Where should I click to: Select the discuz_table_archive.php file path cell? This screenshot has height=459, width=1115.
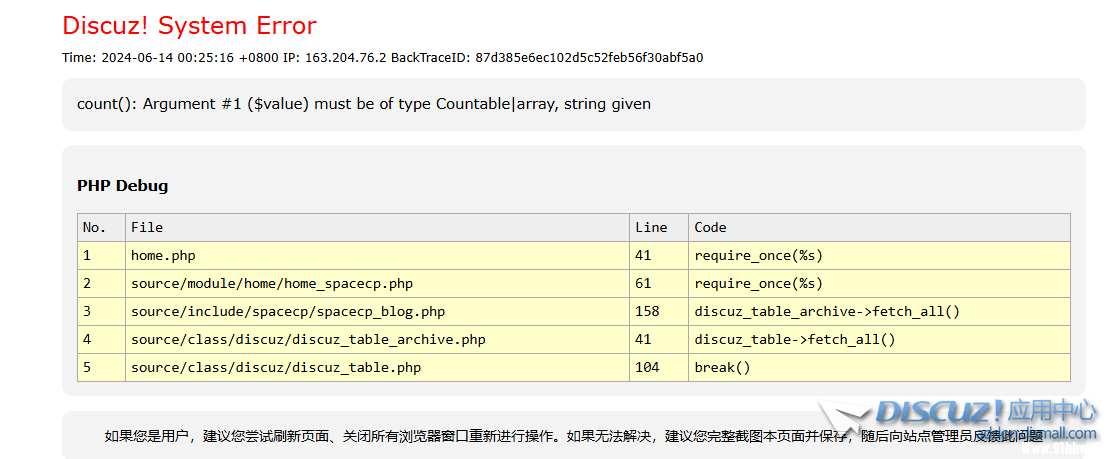click(308, 340)
